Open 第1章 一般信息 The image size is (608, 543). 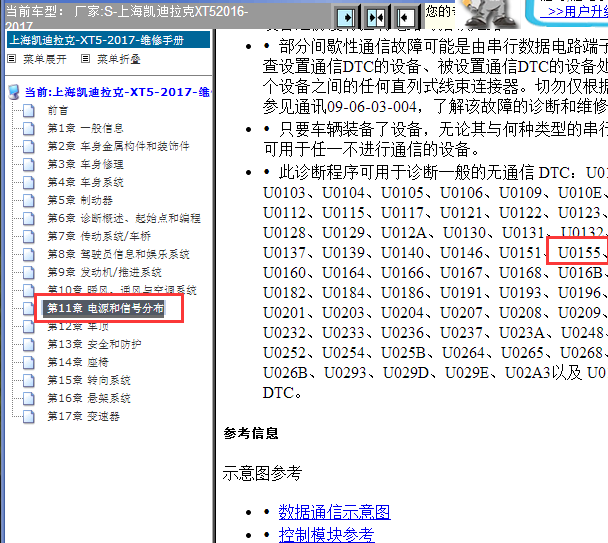(x=85, y=128)
